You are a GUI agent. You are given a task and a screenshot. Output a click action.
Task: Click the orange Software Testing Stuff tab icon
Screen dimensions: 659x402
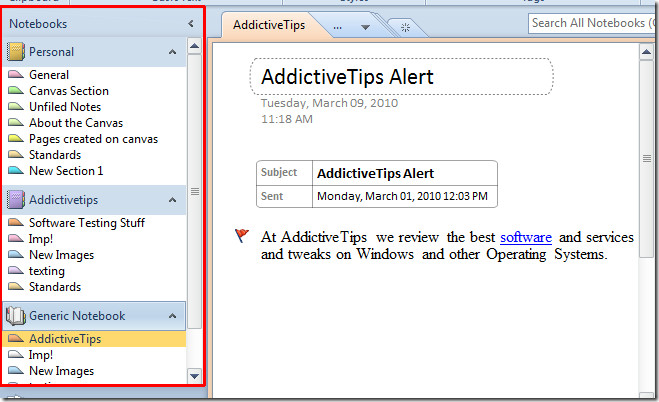(16, 222)
